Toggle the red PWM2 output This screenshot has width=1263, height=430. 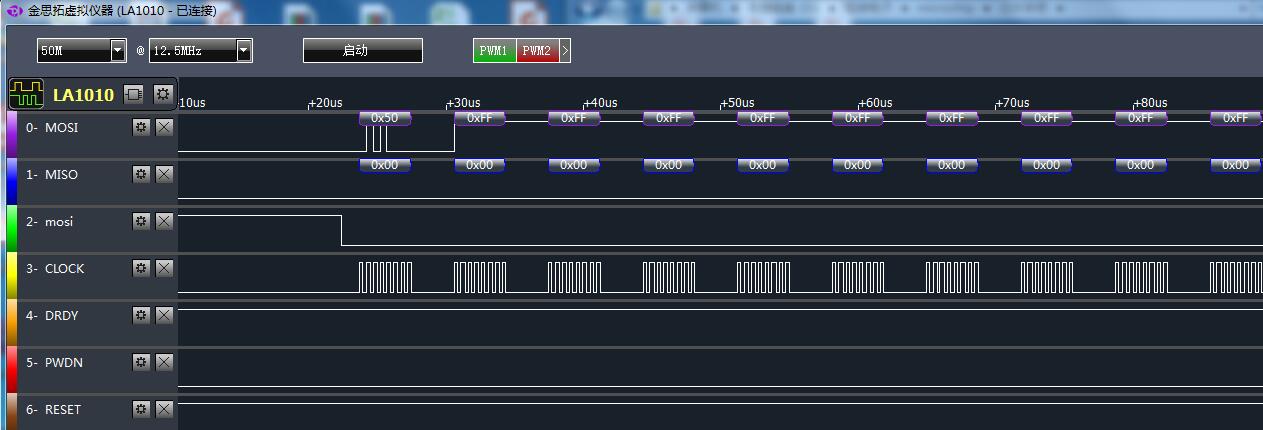[x=537, y=51]
